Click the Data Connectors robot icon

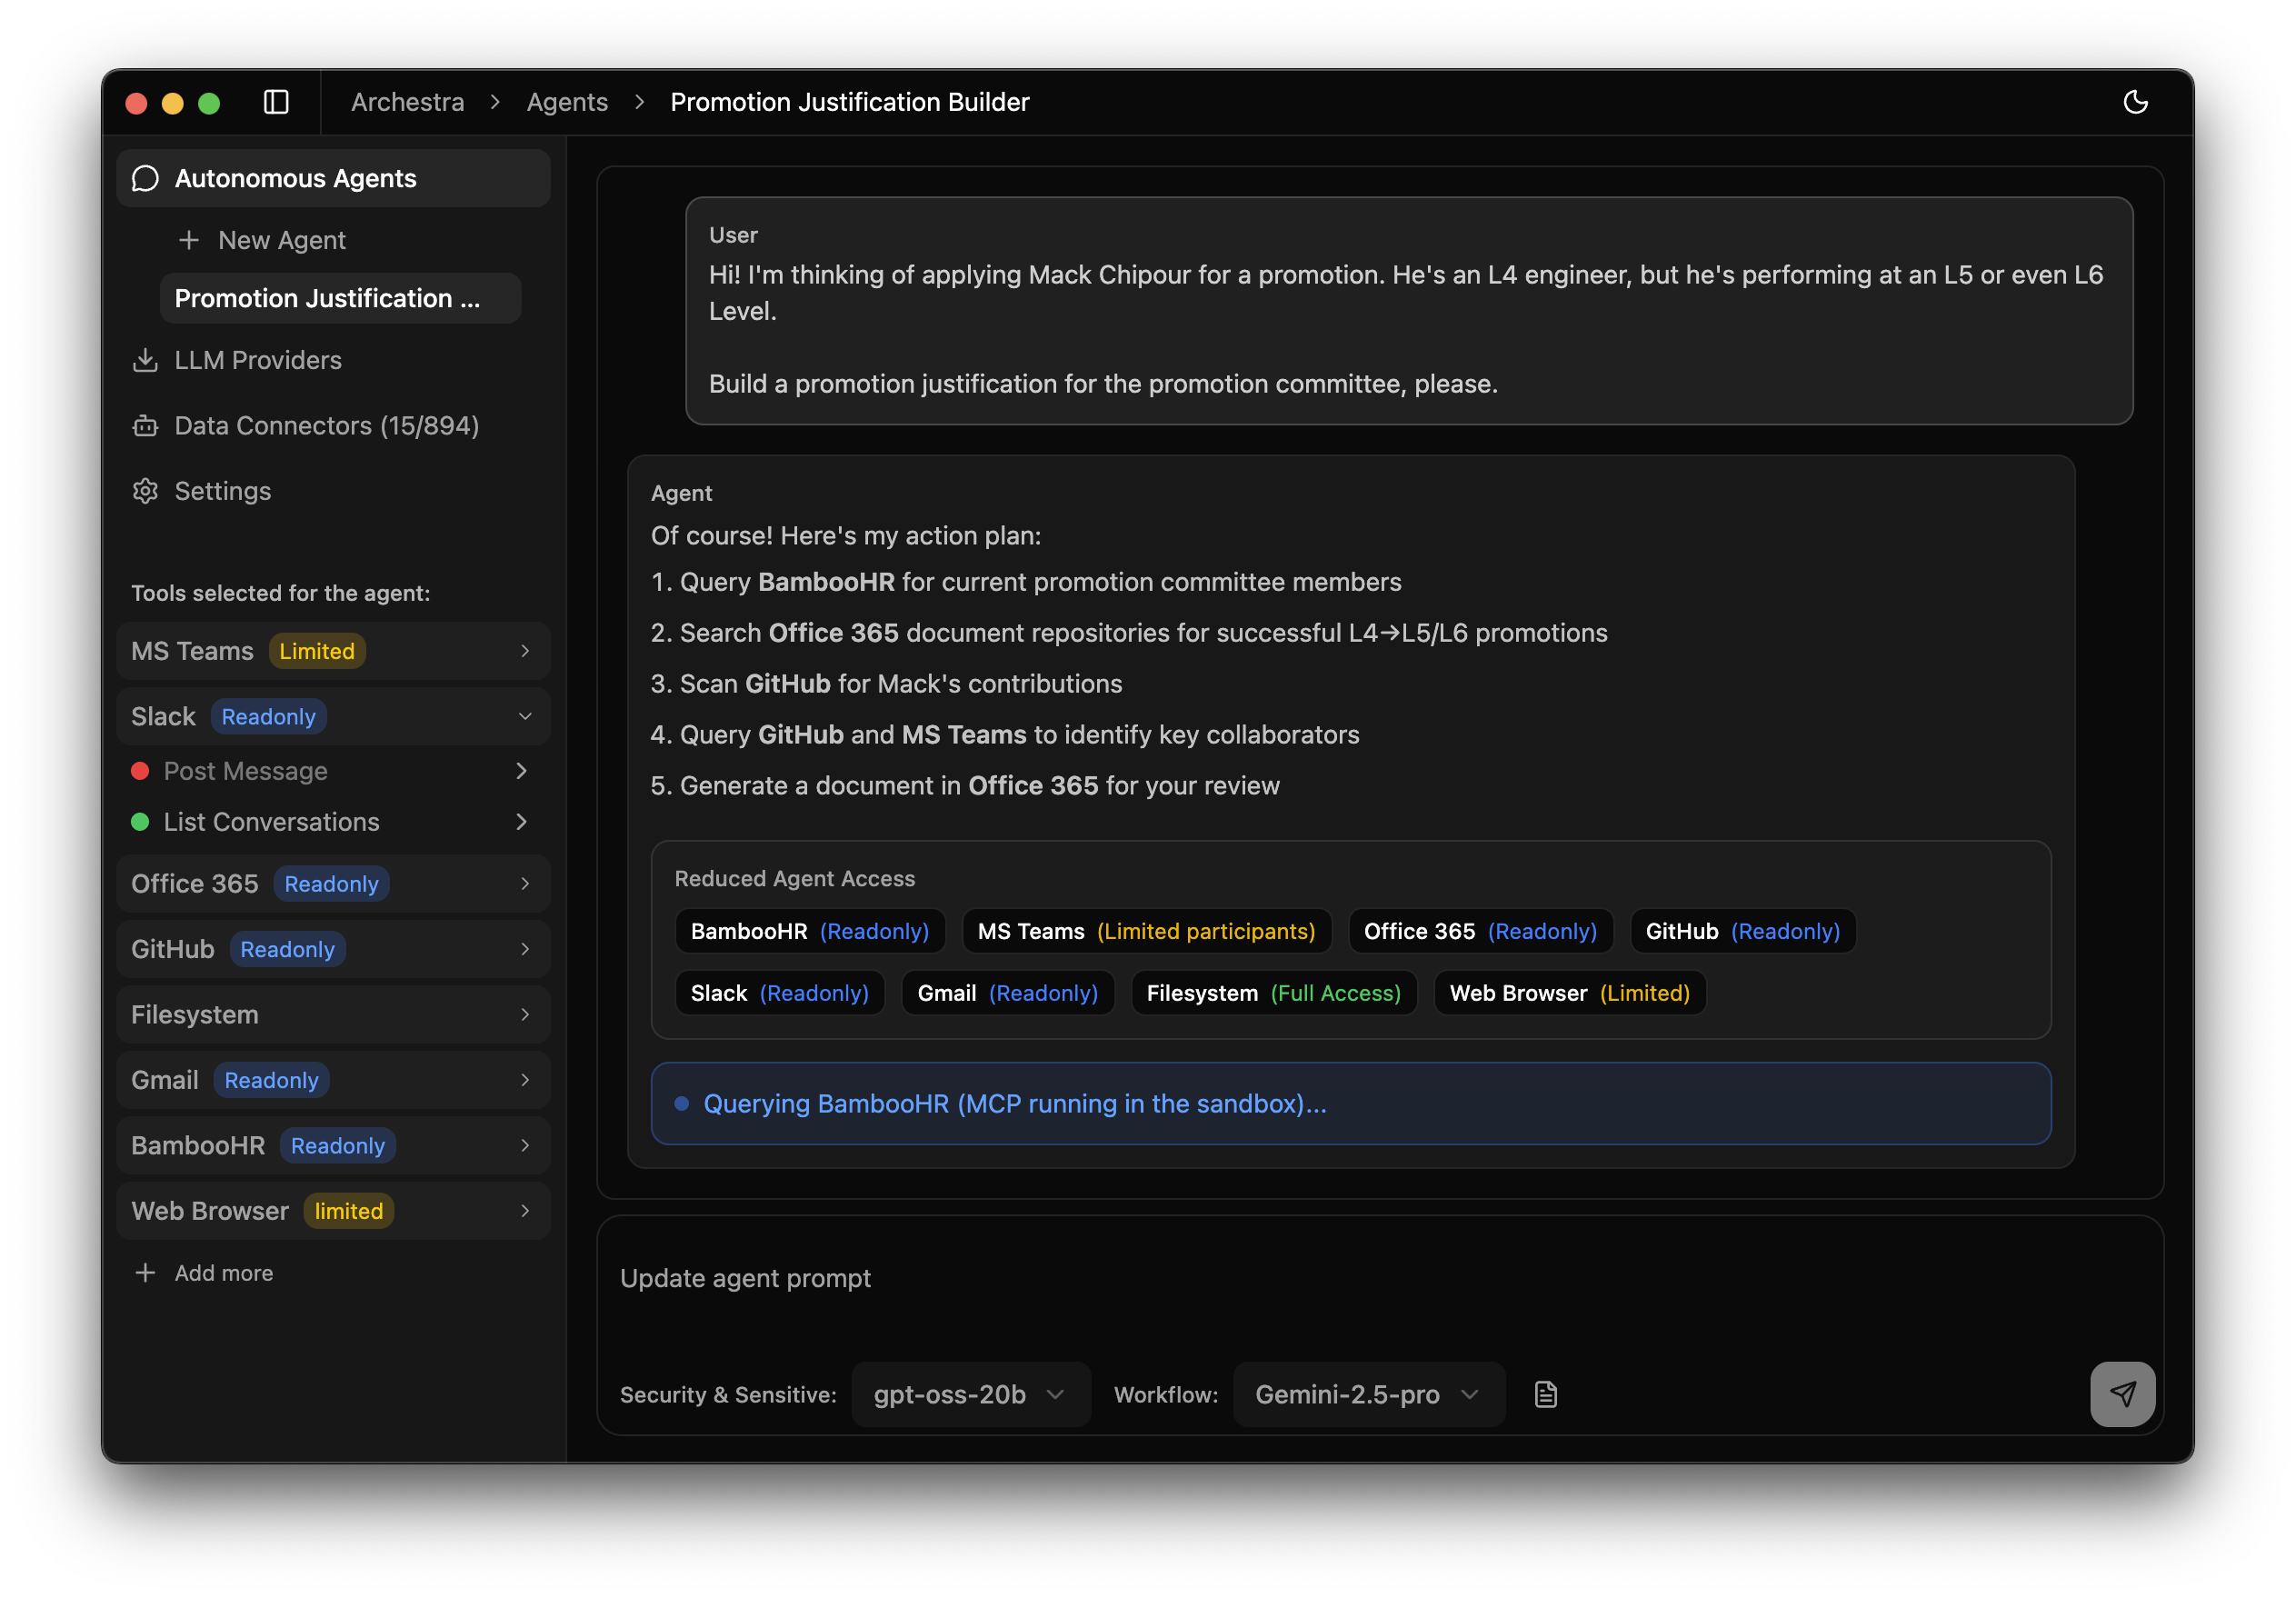[x=146, y=426]
